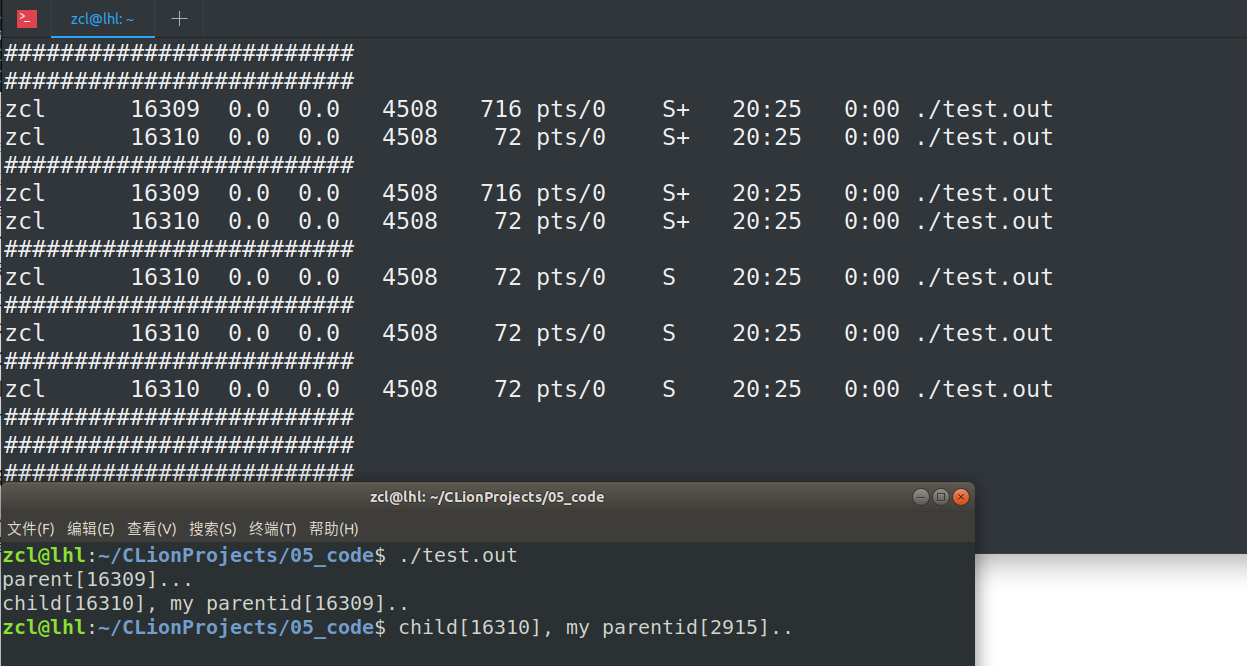1247x666 pixels.
Task: Switch to the zcl@lhl: ~ tab
Action: coord(102,18)
